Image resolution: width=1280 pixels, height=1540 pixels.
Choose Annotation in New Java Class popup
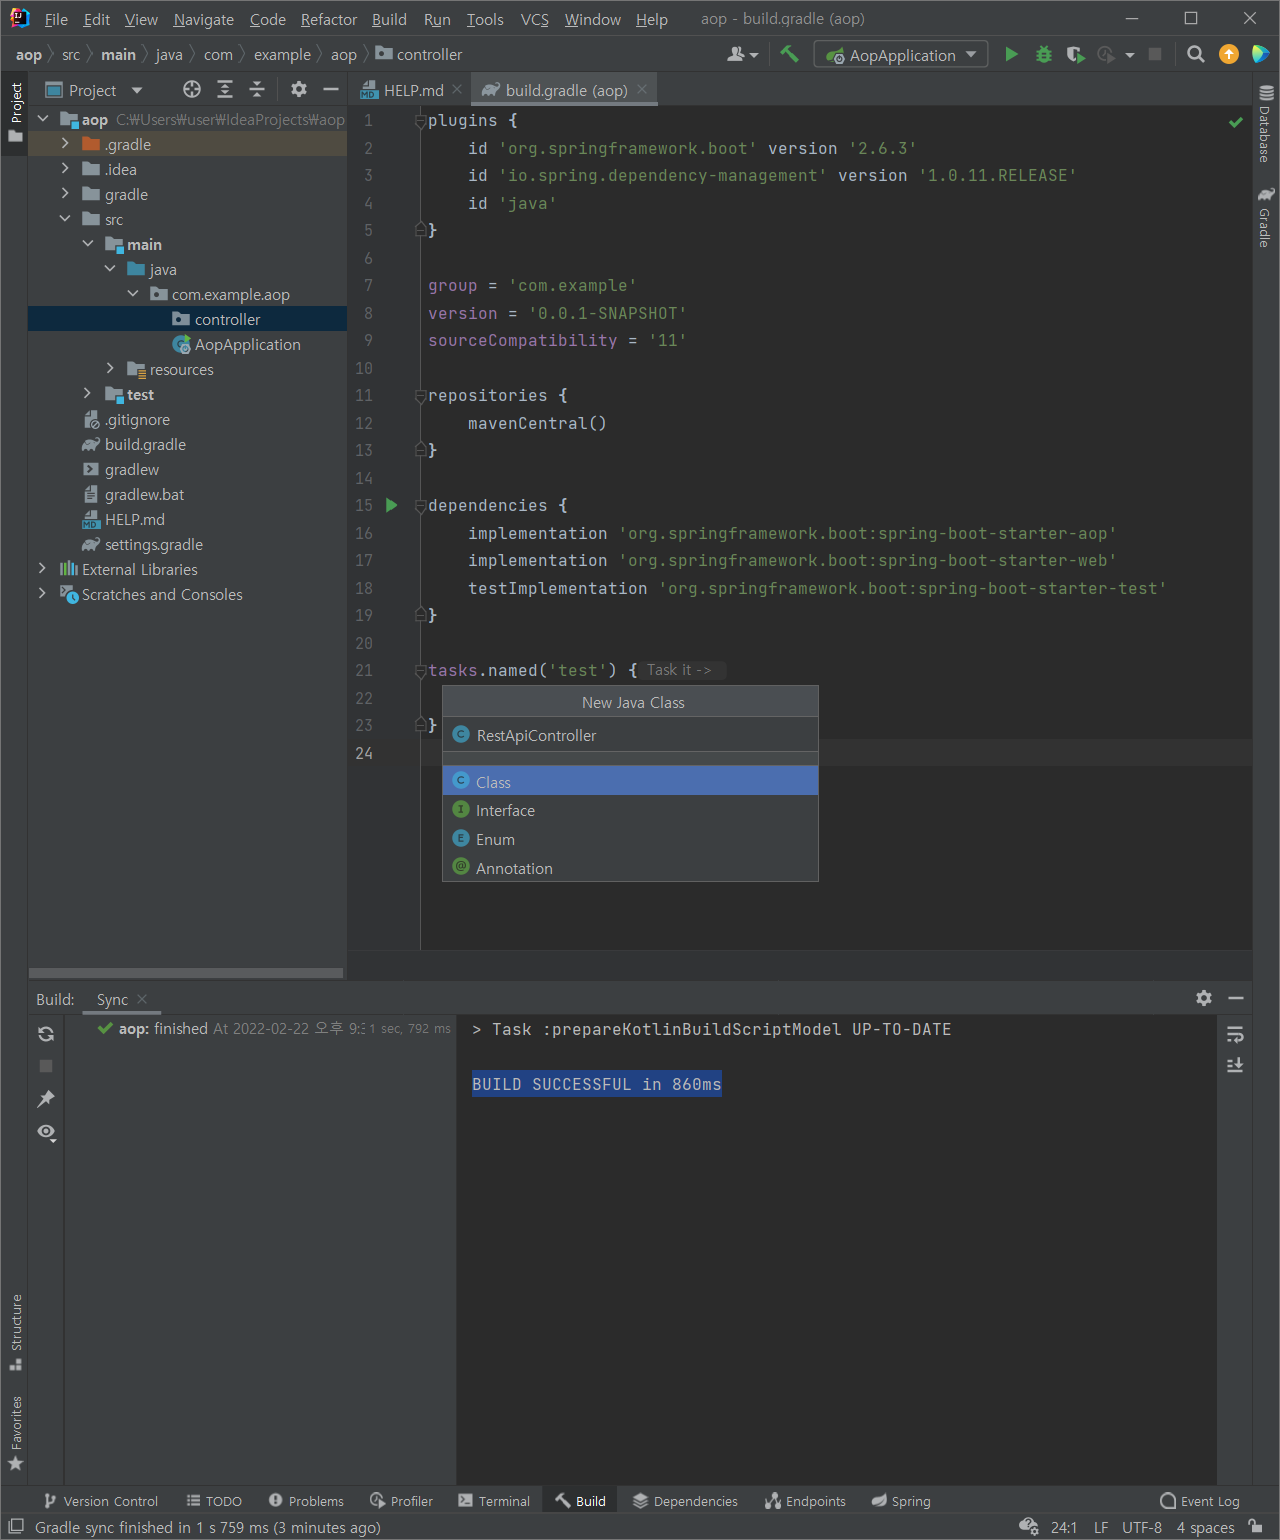(630, 868)
